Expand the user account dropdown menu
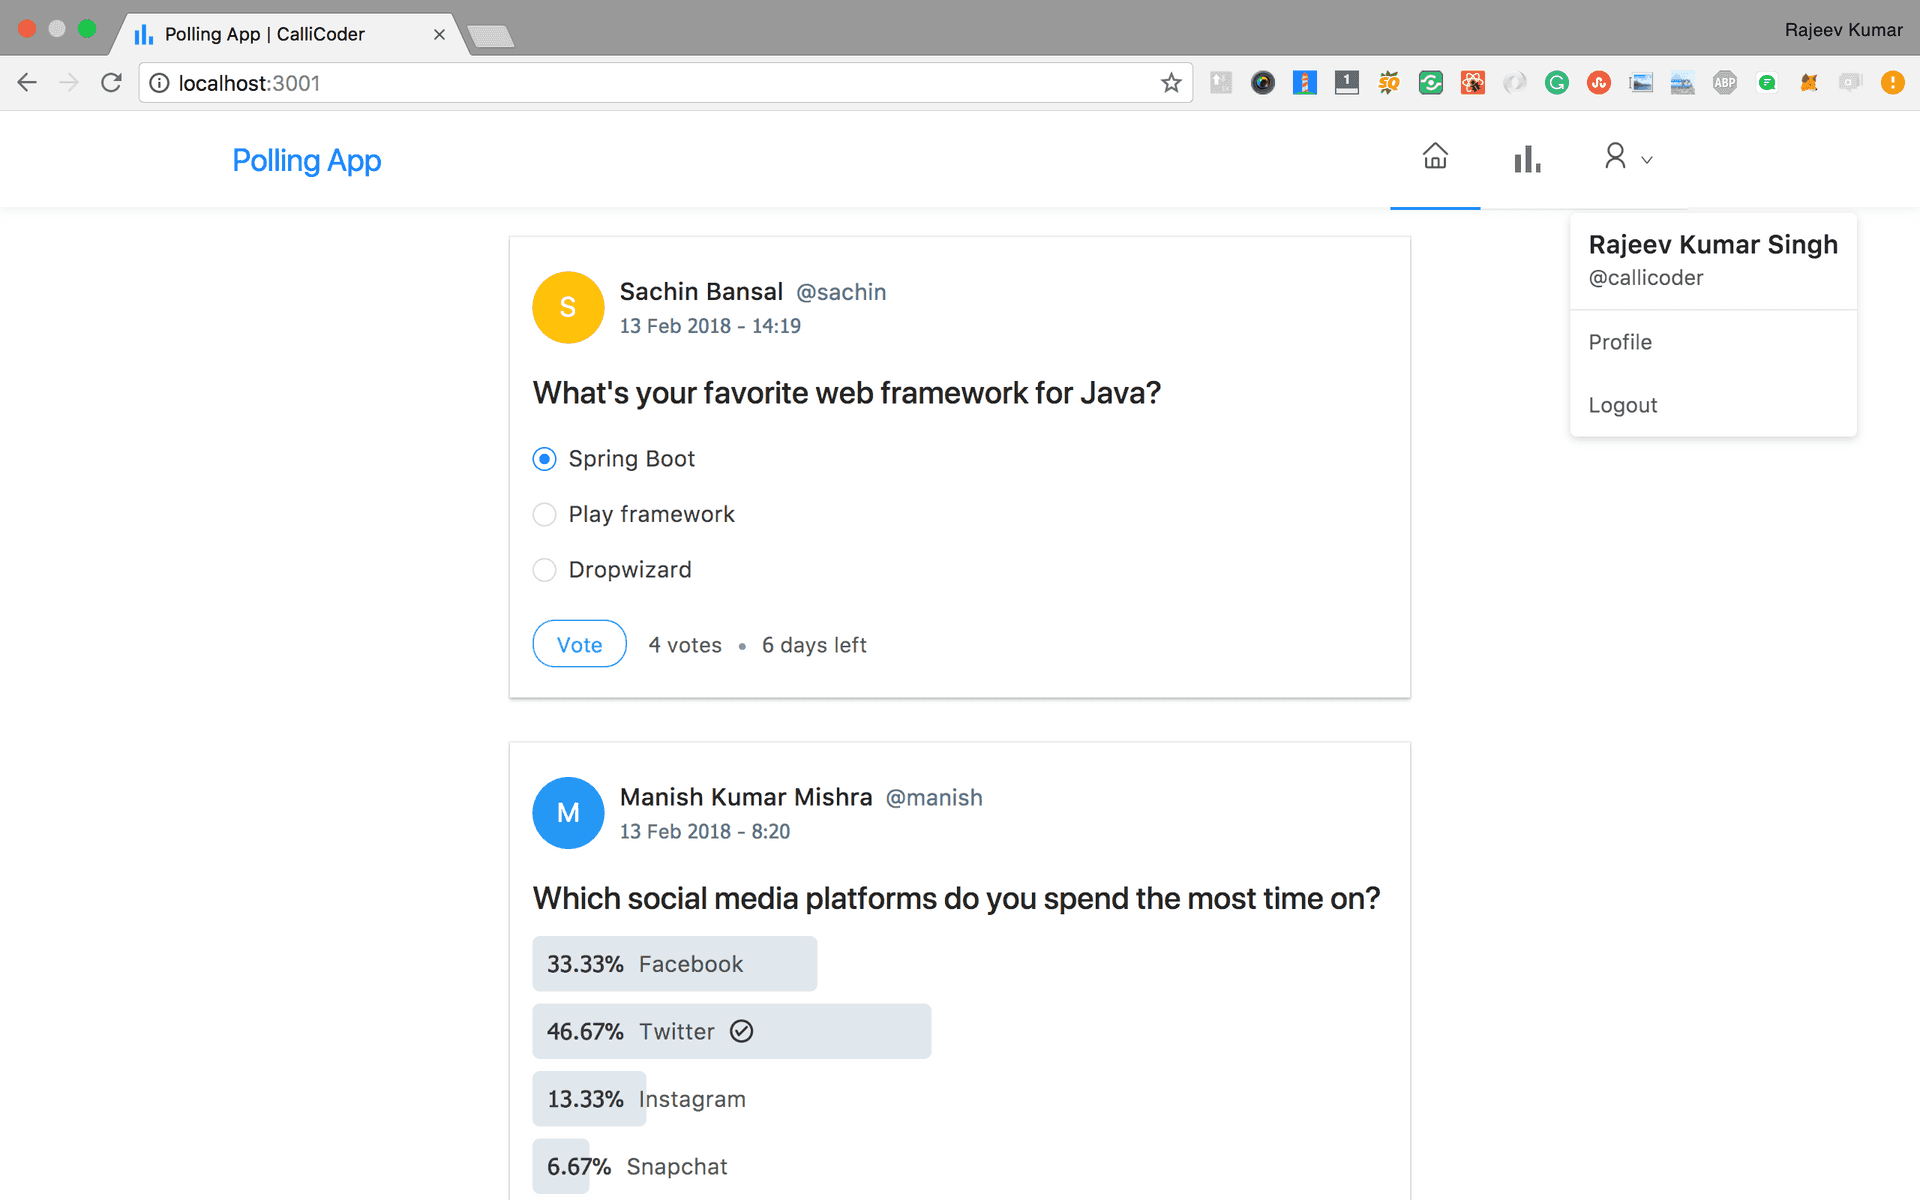Image resolution: width=1920 pixels, height=1200 pixels. [1624, 156]
